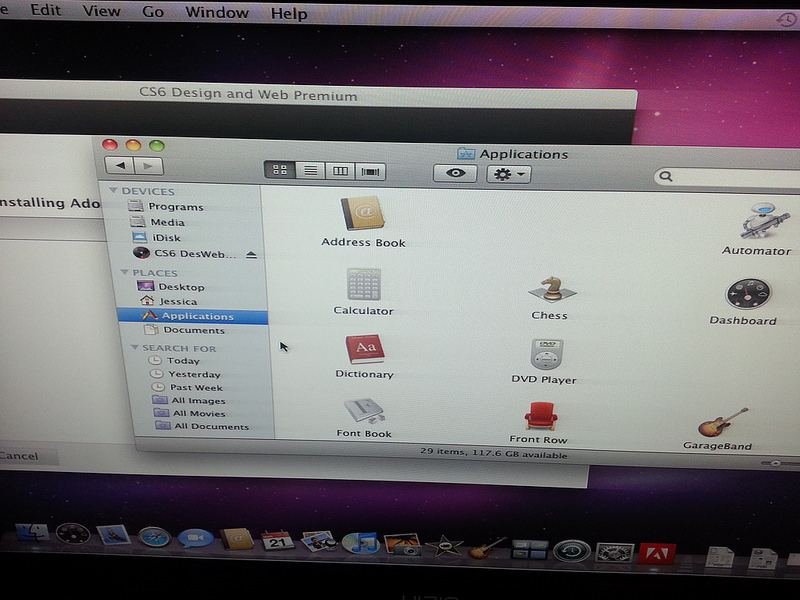The width and height of the screenshot is (800, 600).
Task: Open Time Machine from the Dock
Action: point(572,551)
